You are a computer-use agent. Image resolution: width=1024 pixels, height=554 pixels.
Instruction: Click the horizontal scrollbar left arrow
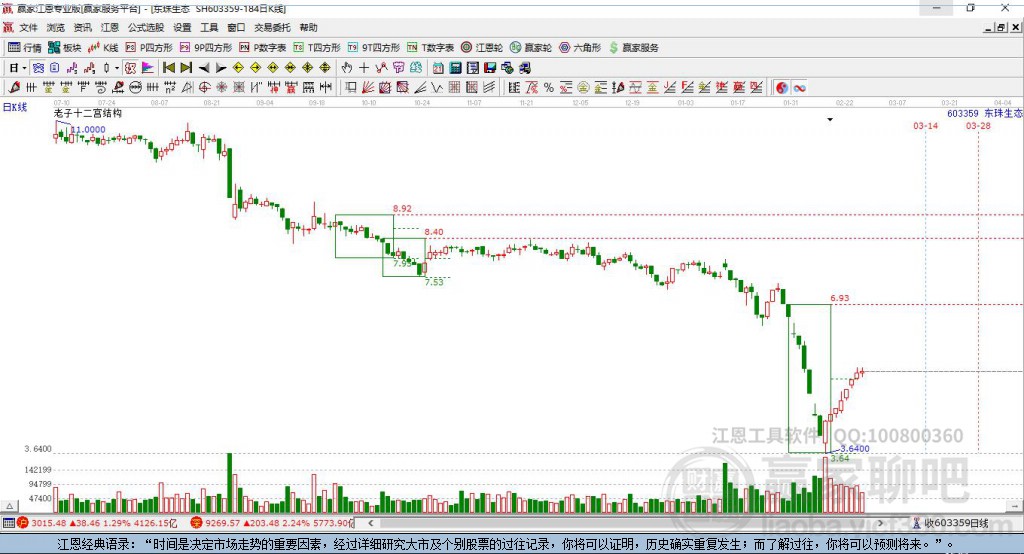click(x=370, y=523)
